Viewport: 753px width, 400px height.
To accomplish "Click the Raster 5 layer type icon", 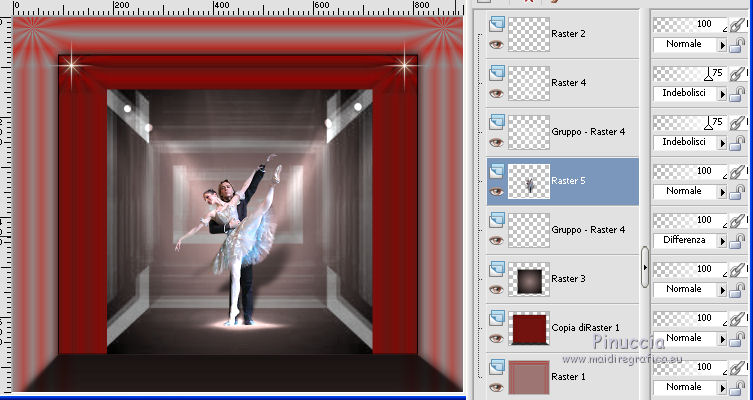I will click(497, 171).
